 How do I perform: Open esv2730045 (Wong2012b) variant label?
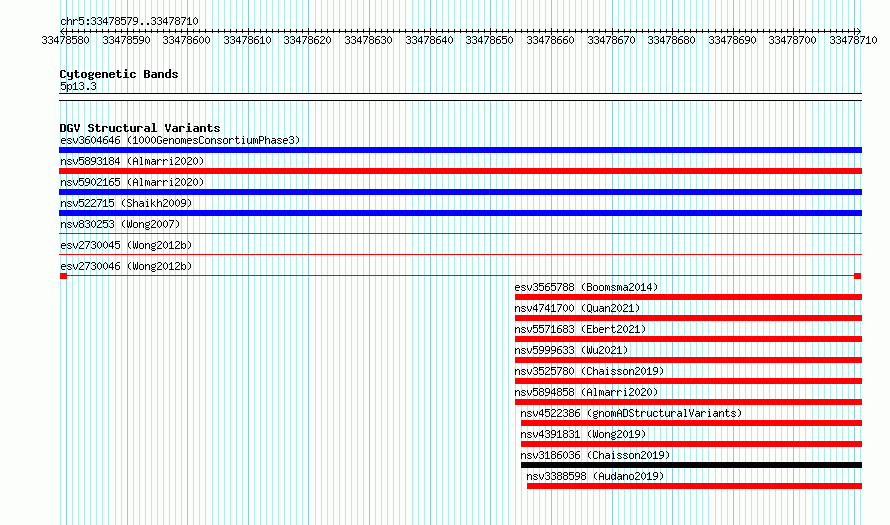point(126,245)
